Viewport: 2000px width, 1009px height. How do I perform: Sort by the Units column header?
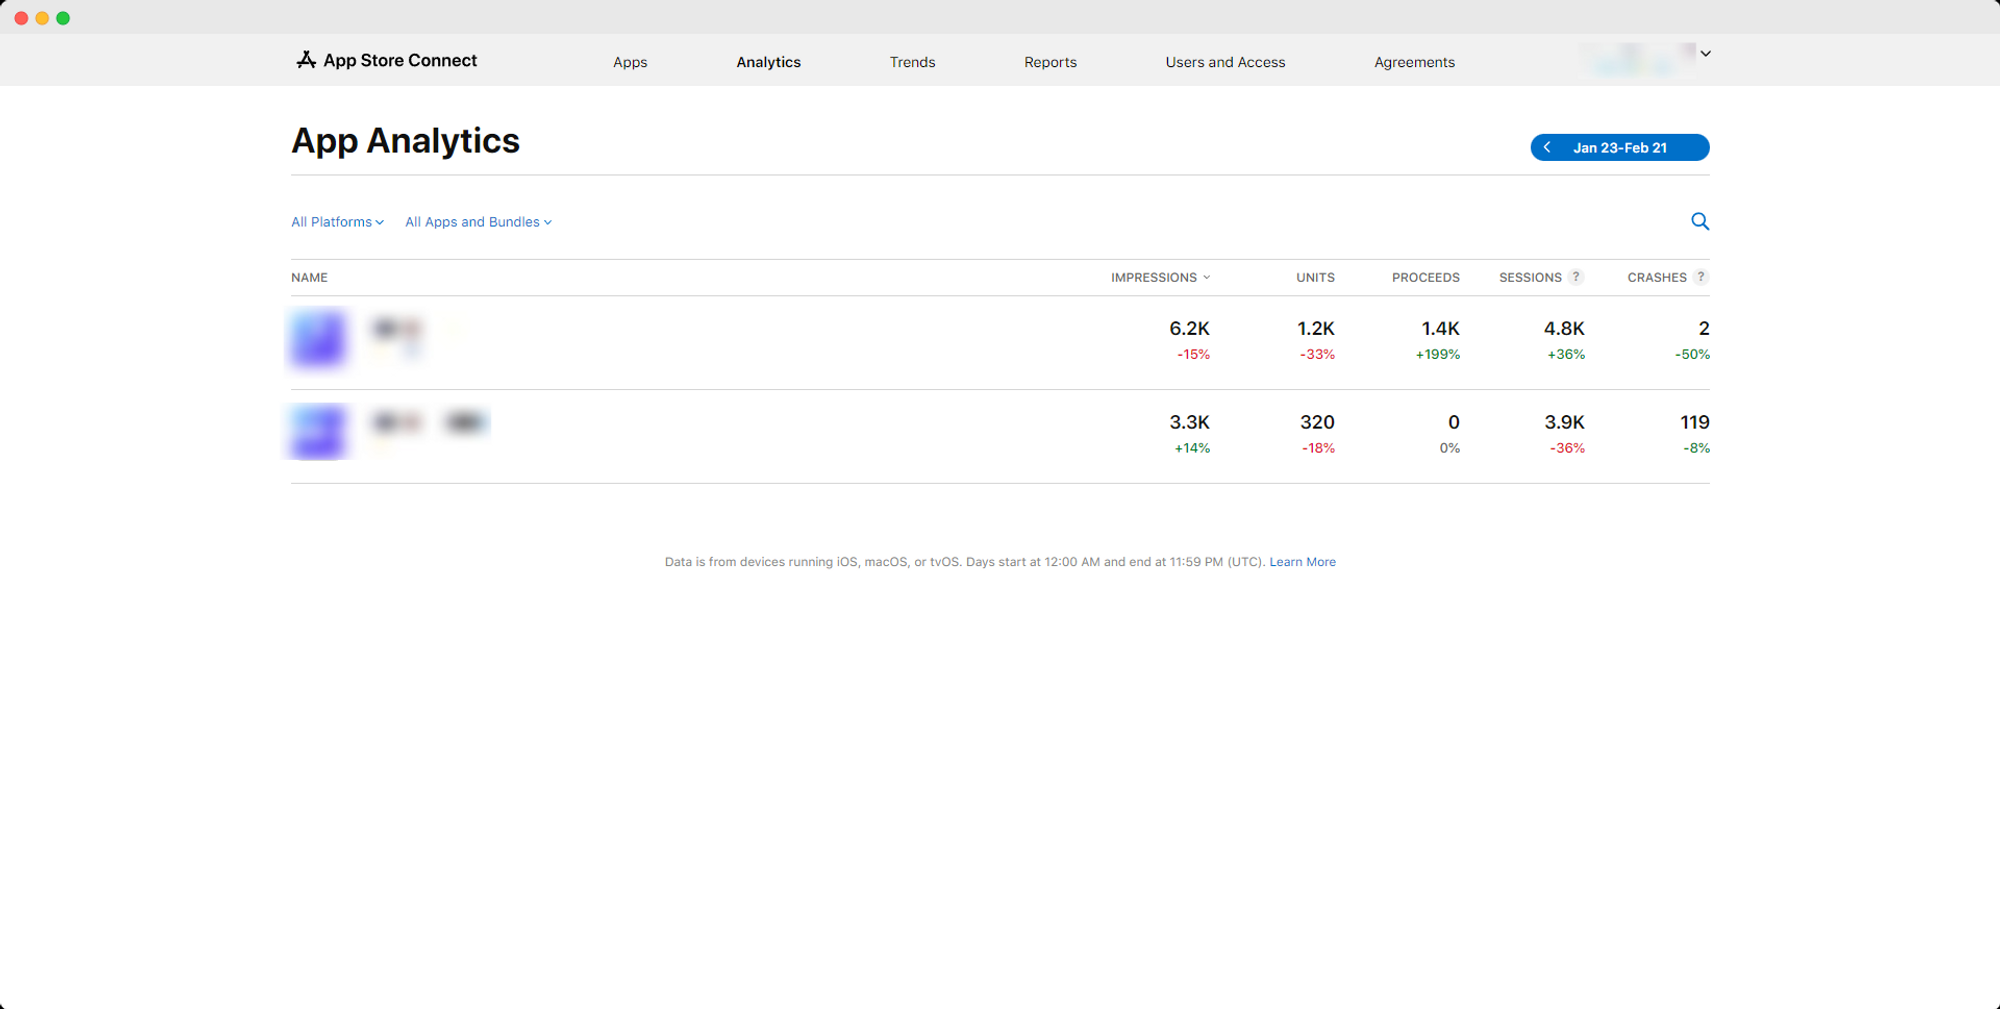pyautogui.click(x=1315, y=277)
